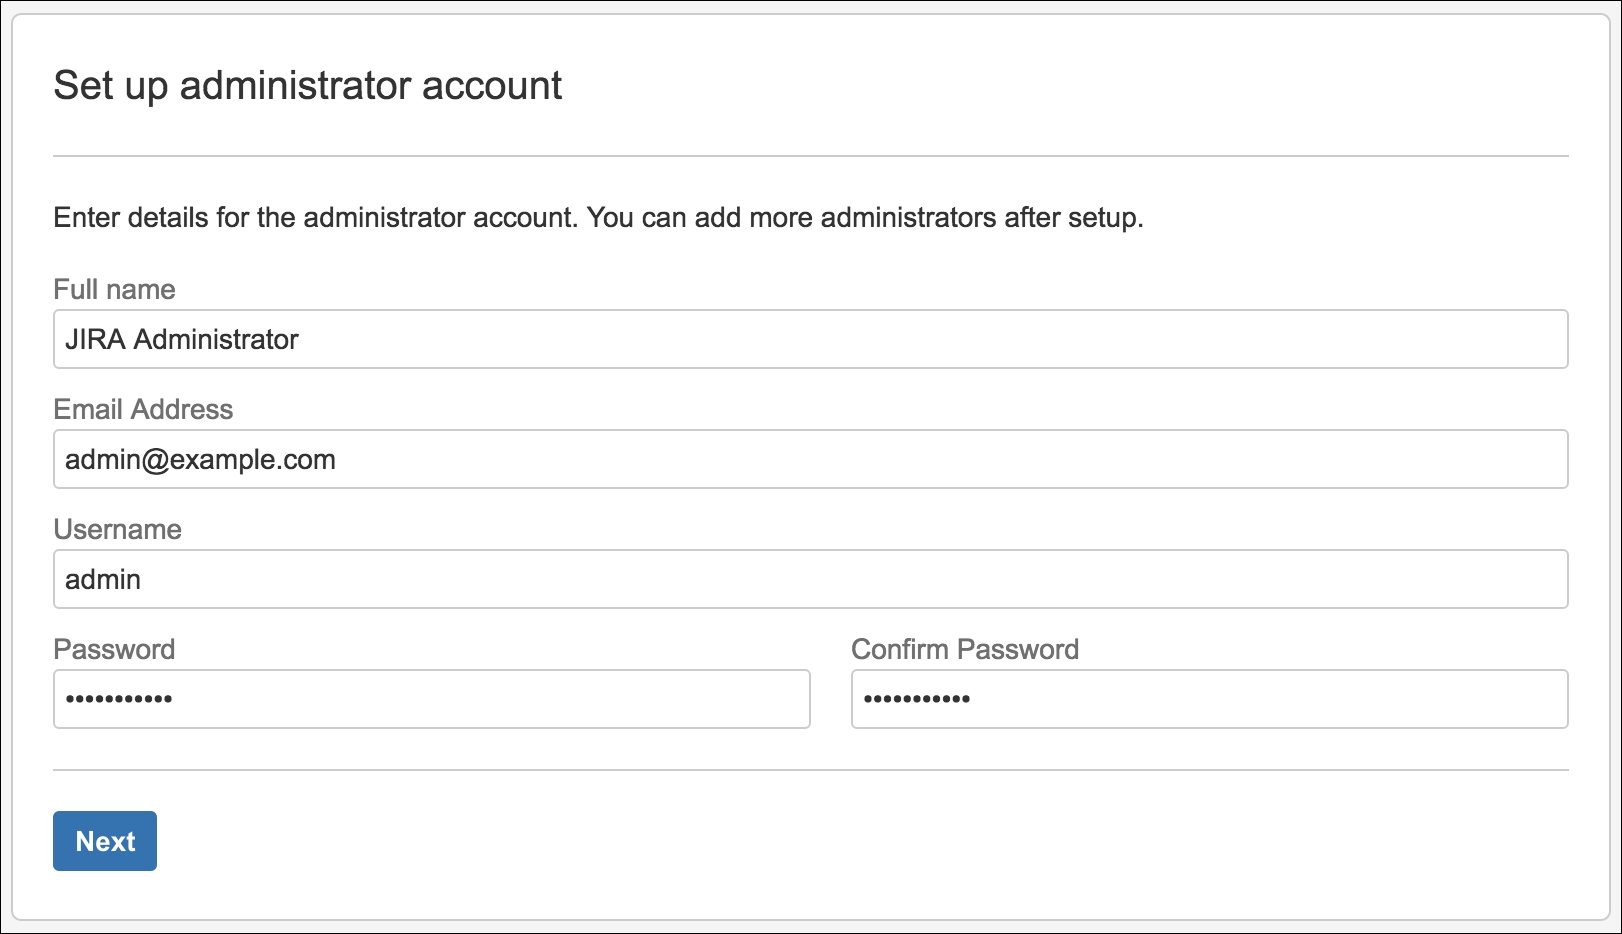The height and width of the screenshot is (934, 1622).
Task: Click into the Username text box
Action: click(x=810, y=579)
